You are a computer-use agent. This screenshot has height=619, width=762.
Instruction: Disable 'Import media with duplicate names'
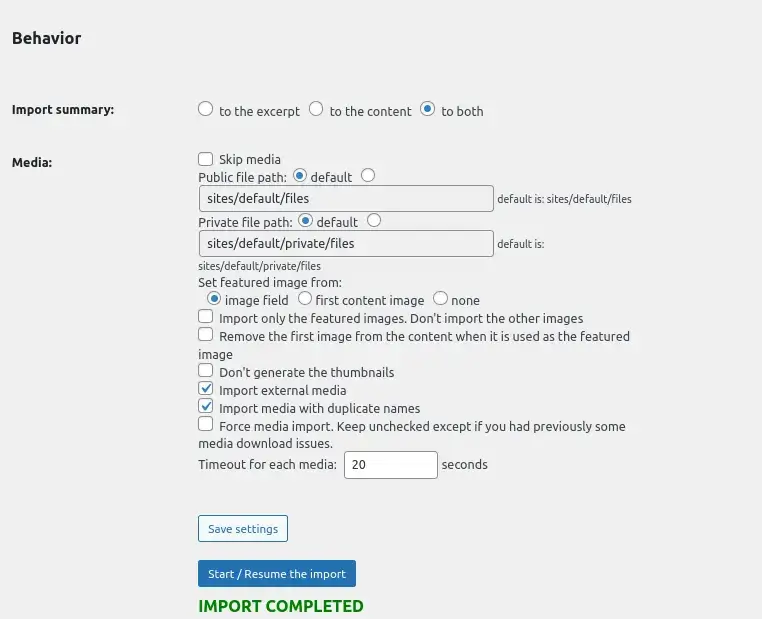coord(206,407)
